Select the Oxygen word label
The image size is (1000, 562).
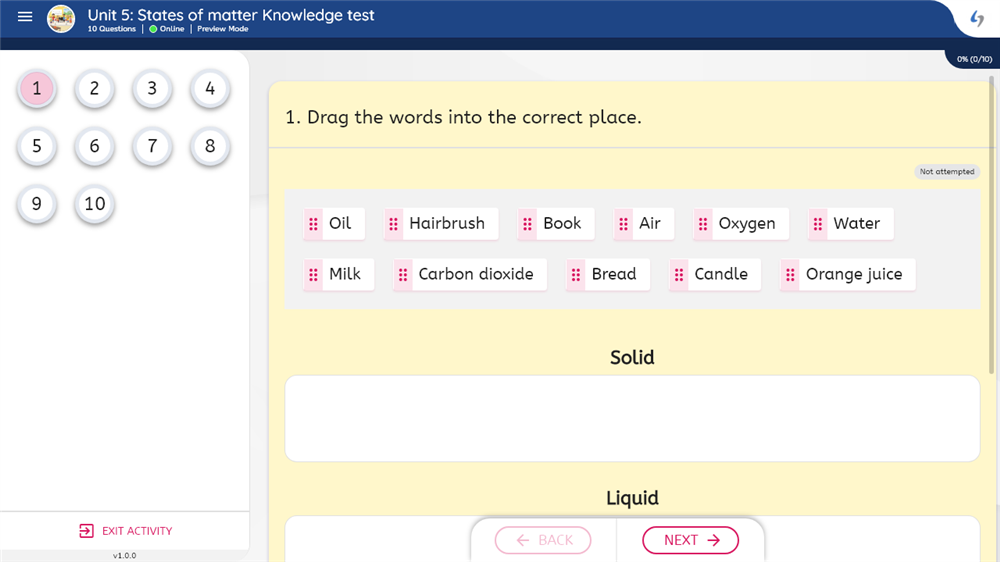click(747, 224)
